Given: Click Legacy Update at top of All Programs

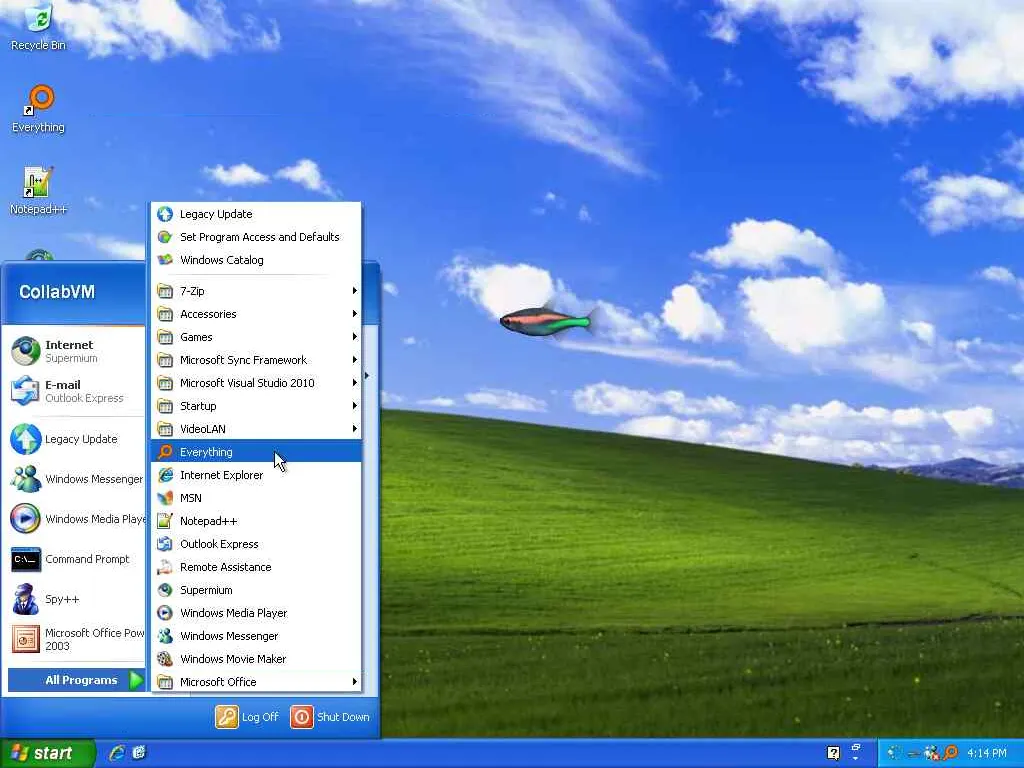Looking at the screenshot, I should tap(256, 214).
